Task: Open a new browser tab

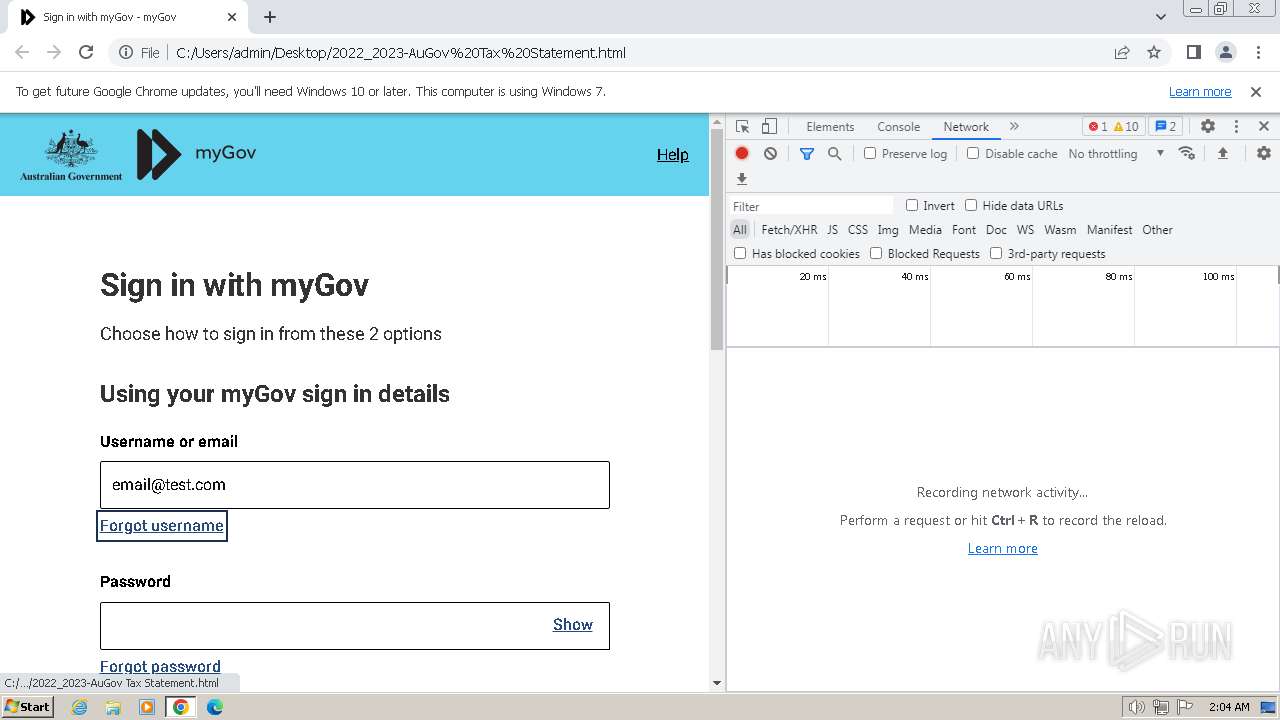Action: tap(270, 17)
